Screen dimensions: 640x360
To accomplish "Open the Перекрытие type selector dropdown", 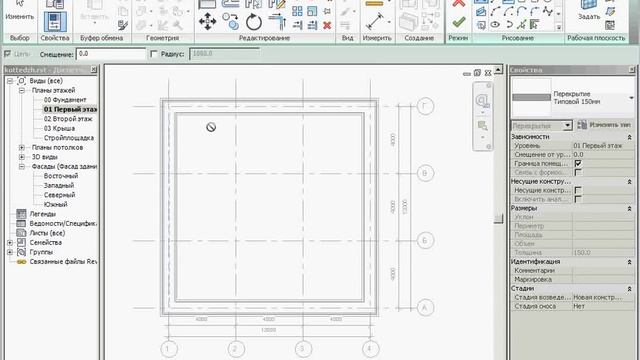I will (631, 98).
